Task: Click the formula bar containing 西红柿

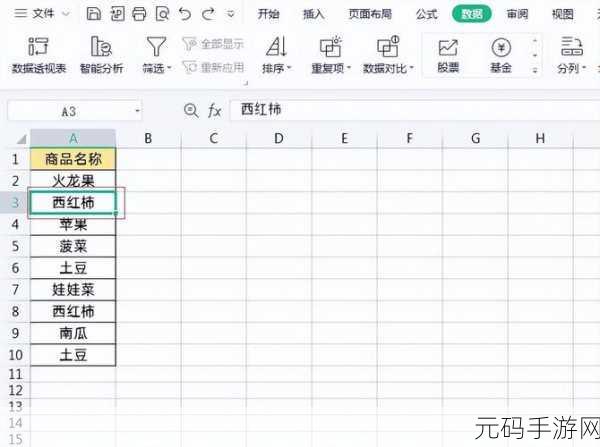Action: click(x=414, y=110)
